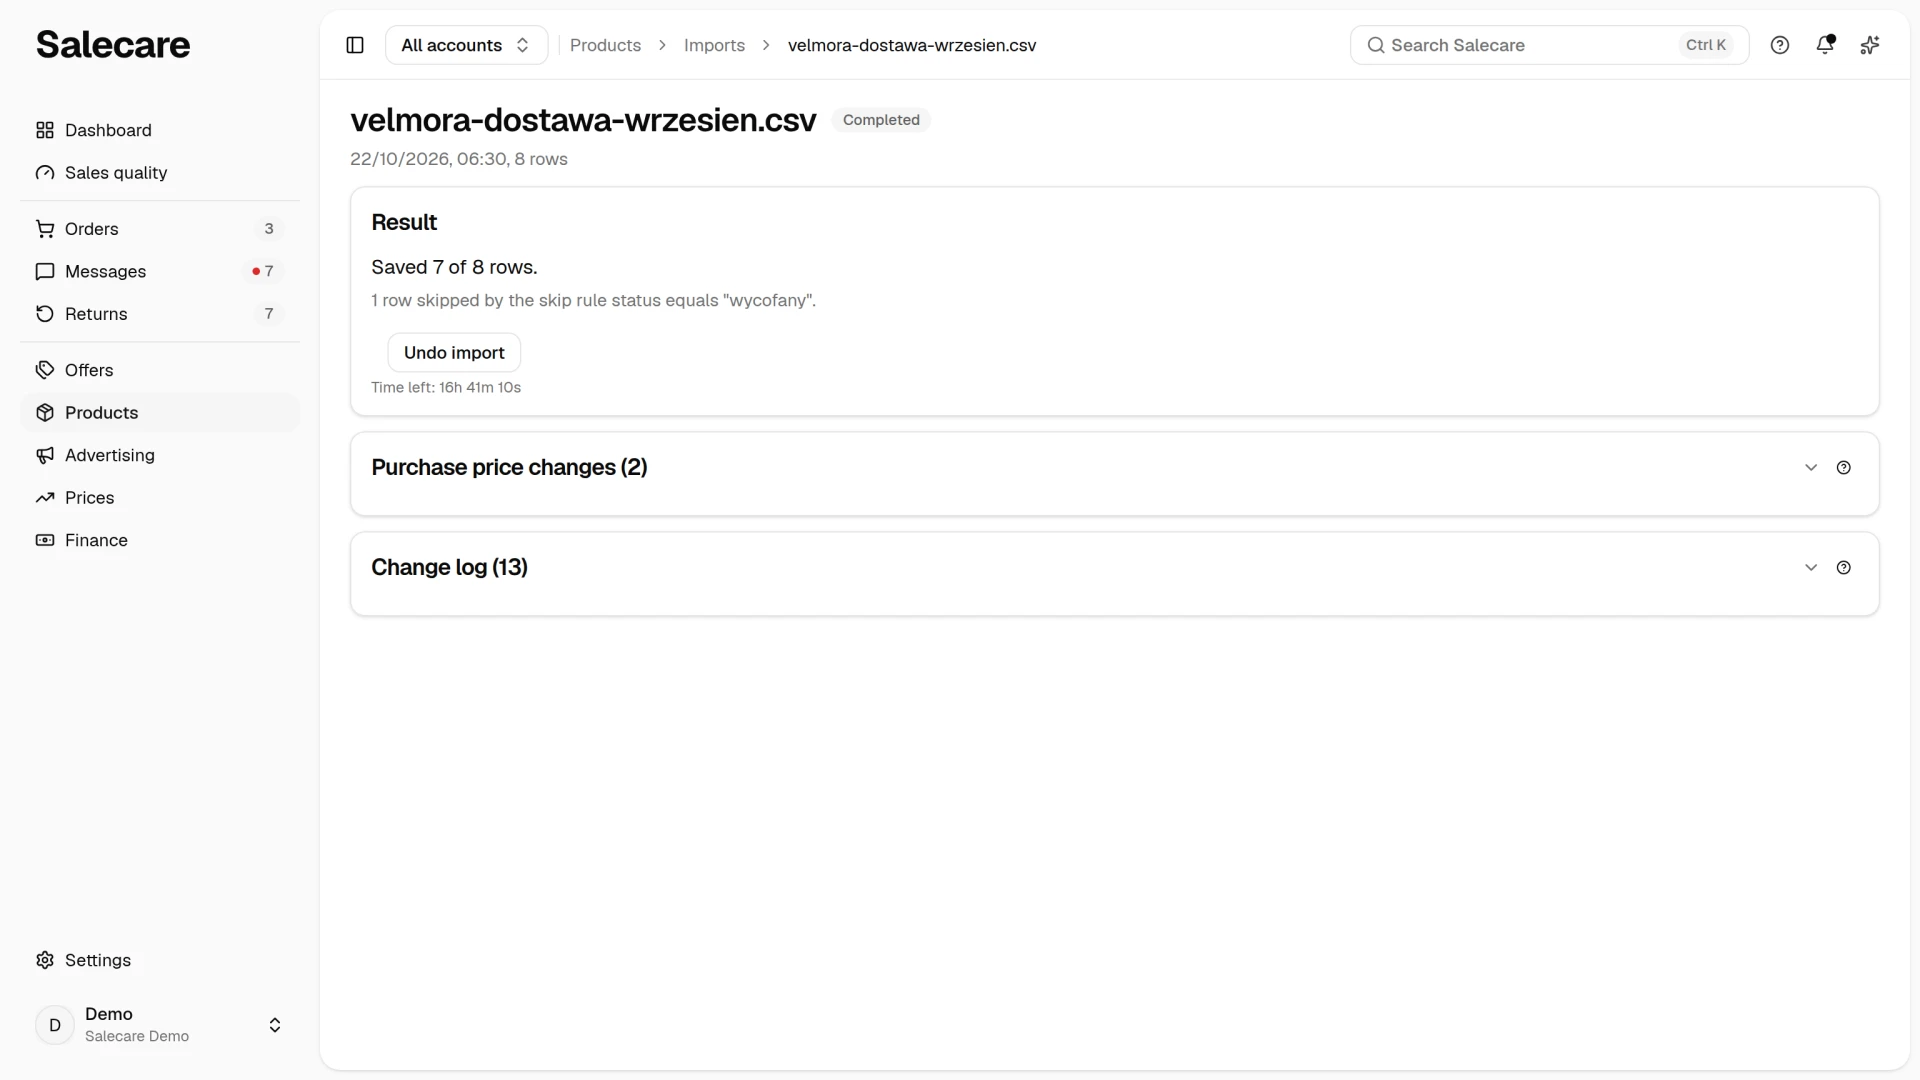
Task: Expand the Change log chevron
Action: coord(1811,568)
